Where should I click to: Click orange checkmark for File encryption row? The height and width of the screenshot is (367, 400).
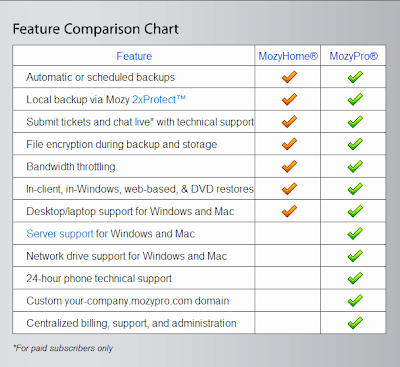289,144
